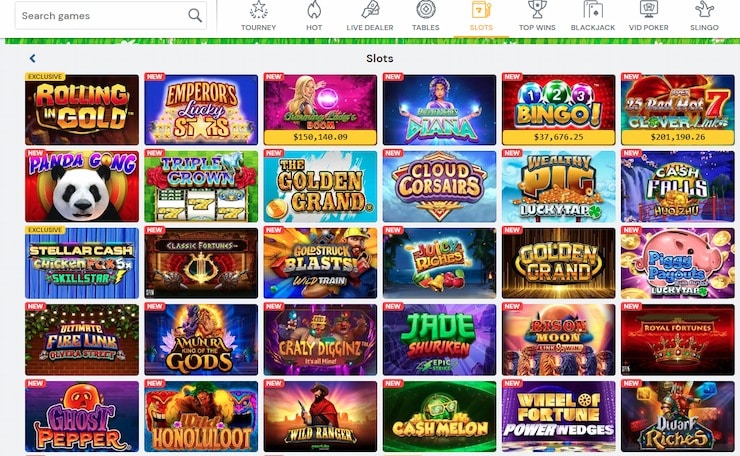The height and width of the screenshot is (456, 740).
Task: Click into the Search games field
Action: coord(111,16)
